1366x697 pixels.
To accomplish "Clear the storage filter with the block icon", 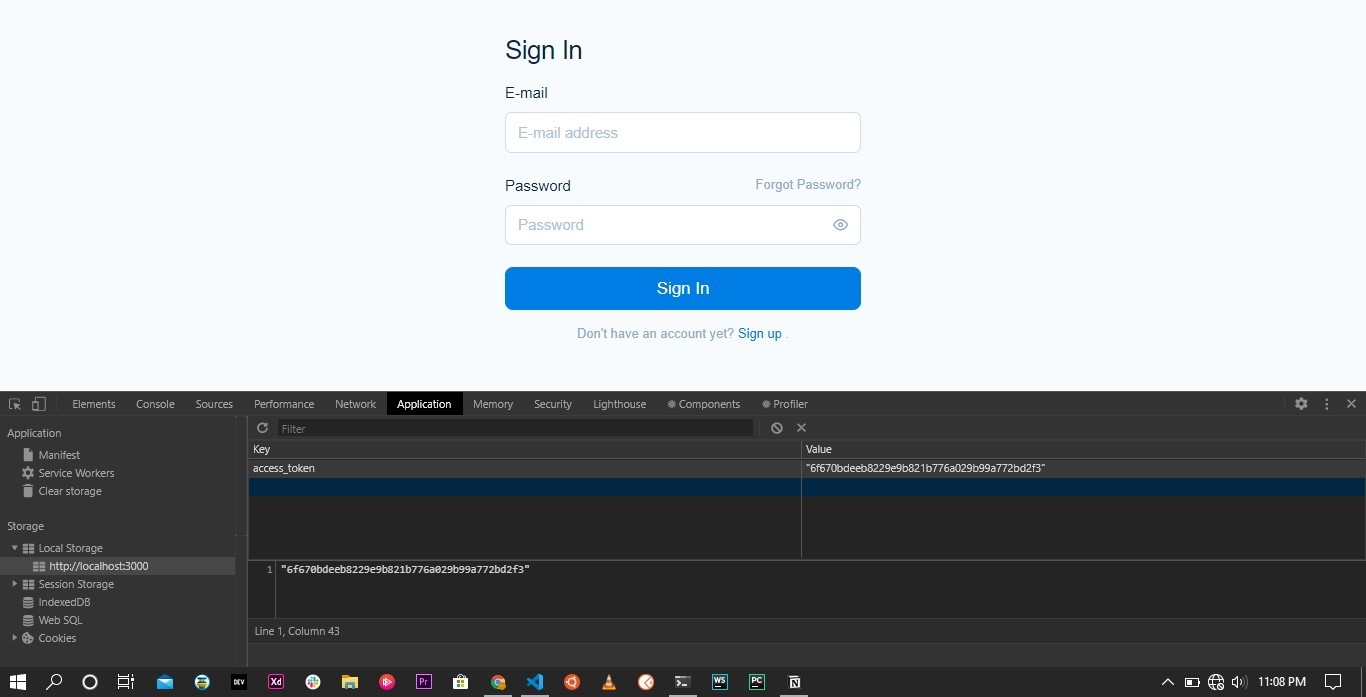I will point(777,428).
